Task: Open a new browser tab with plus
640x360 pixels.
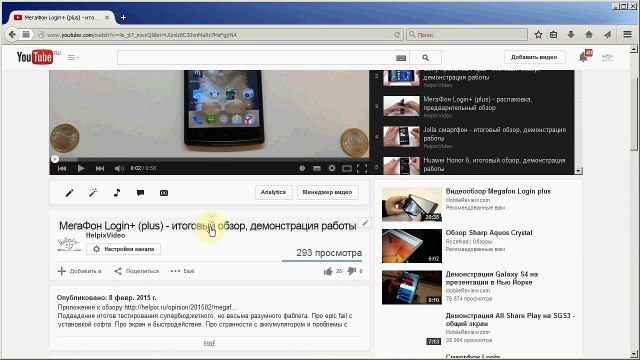Action: [123, 18]
